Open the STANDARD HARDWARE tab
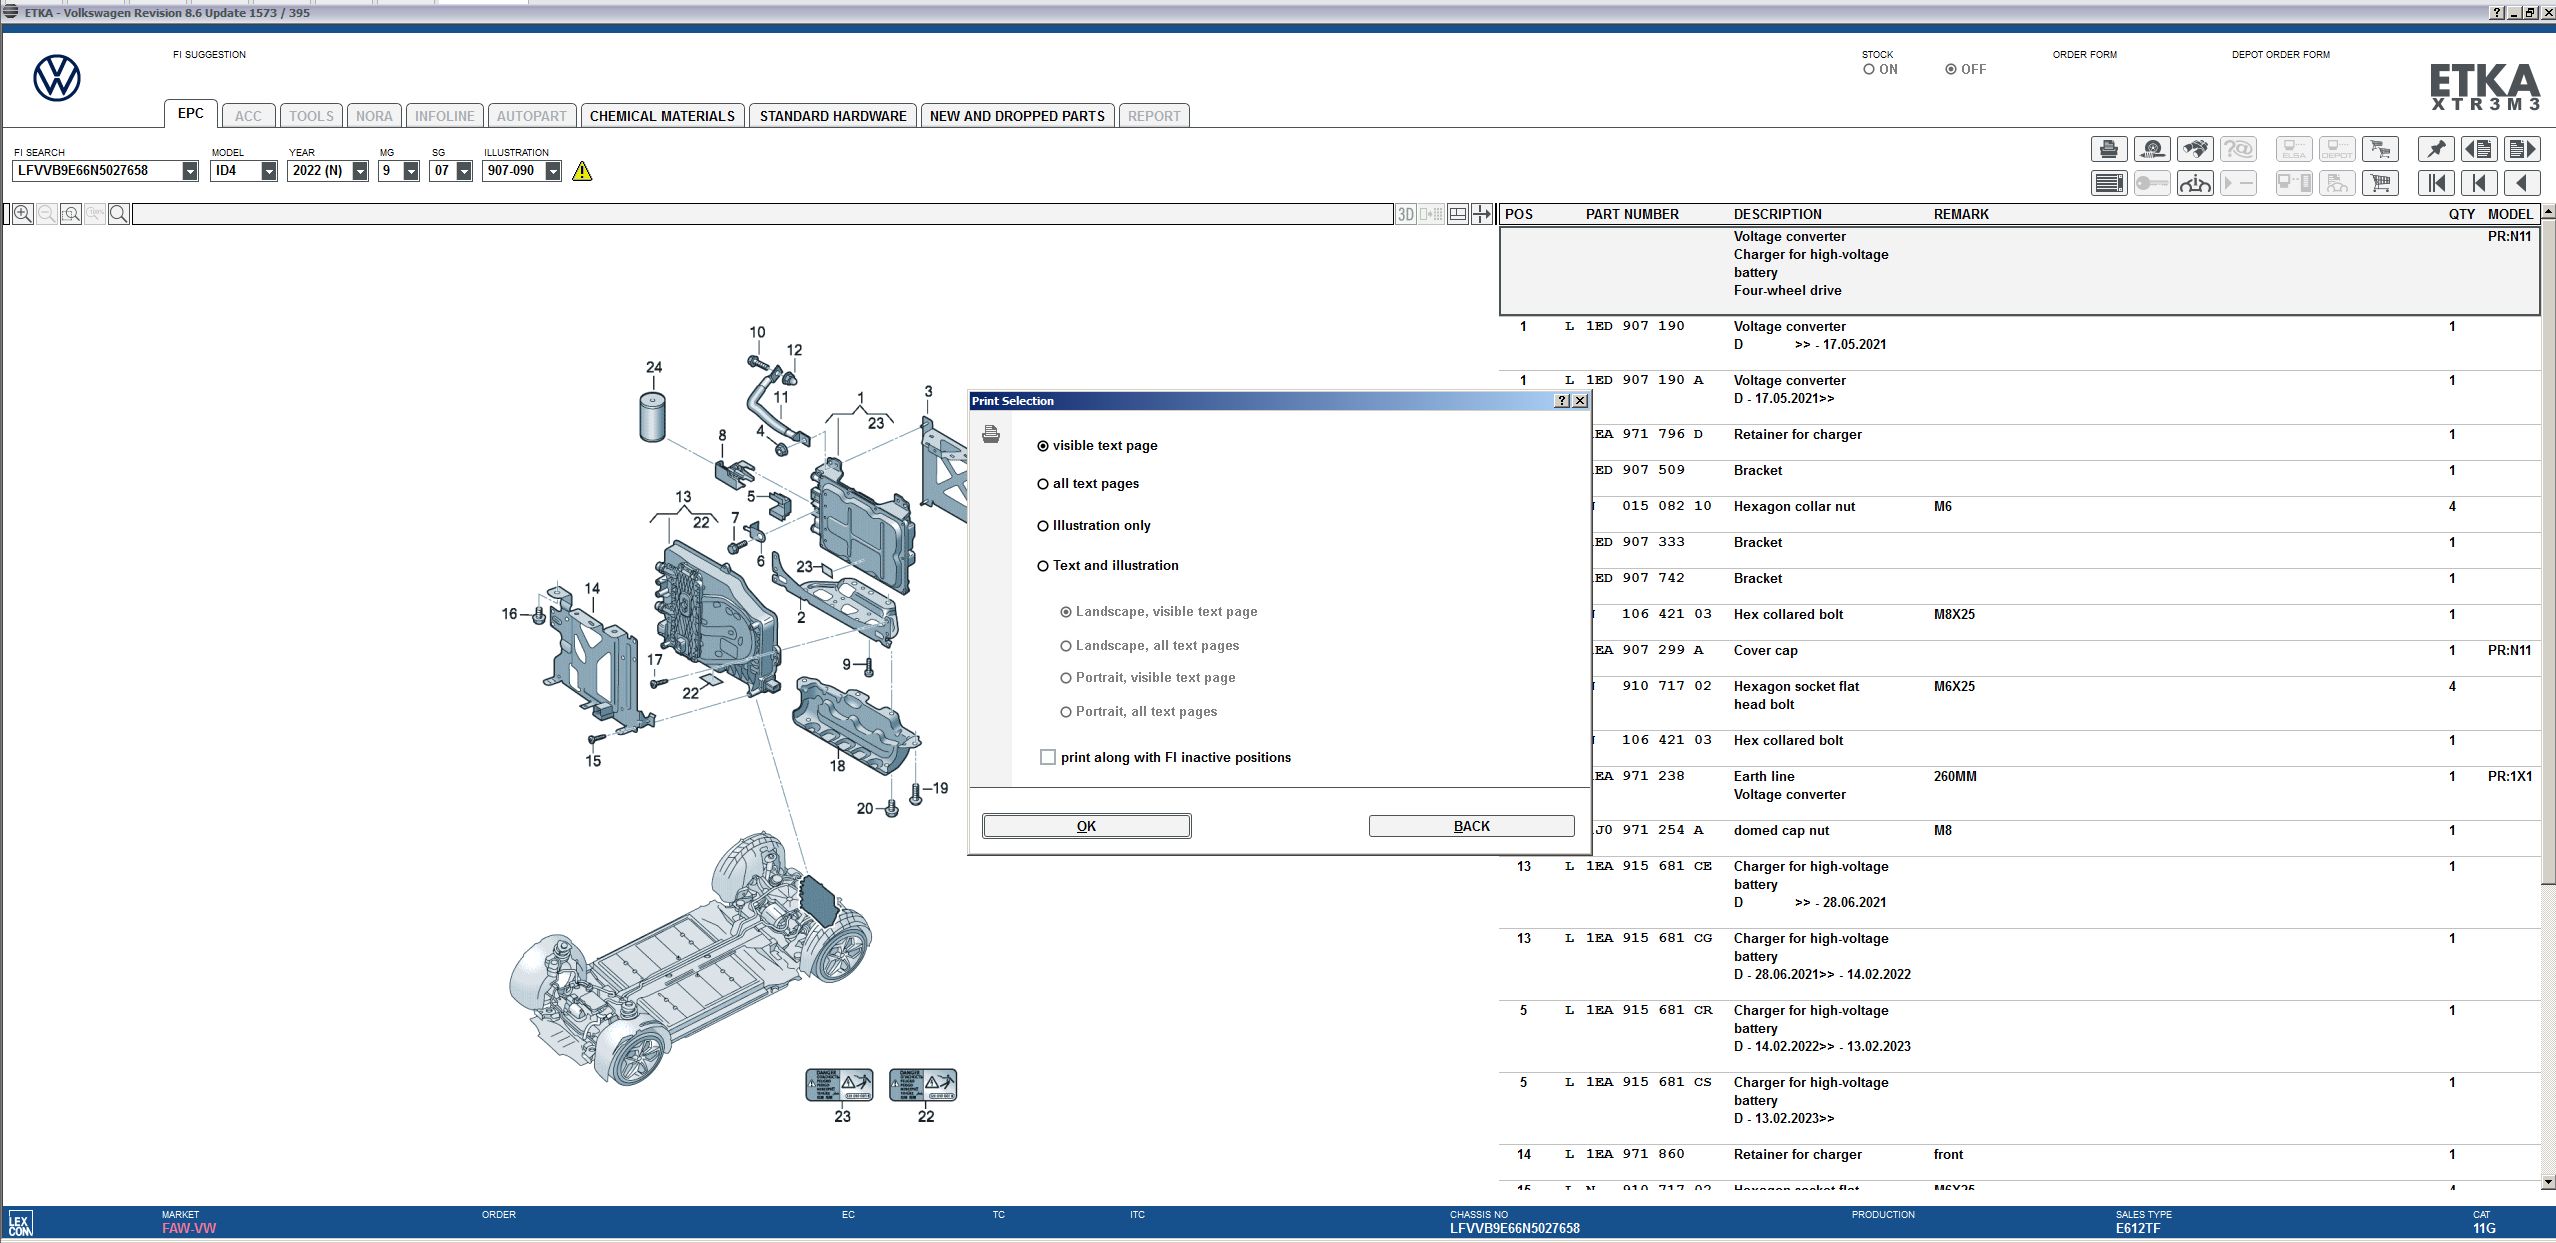Screen dimensions: 2556x1243 (x=833, y=116)
